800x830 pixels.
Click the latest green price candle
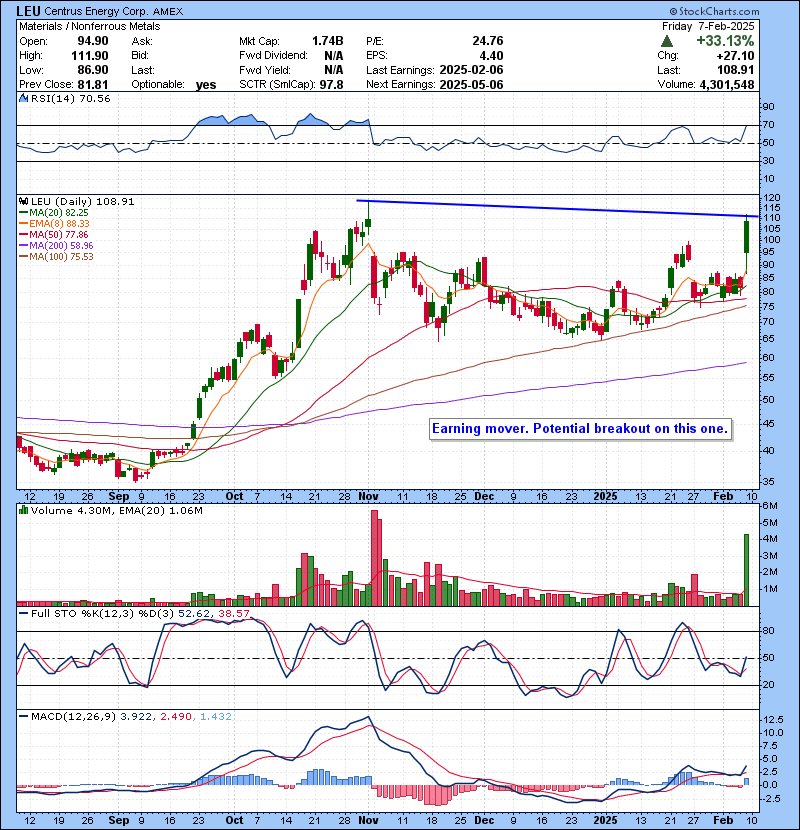(x=746, y=237)
